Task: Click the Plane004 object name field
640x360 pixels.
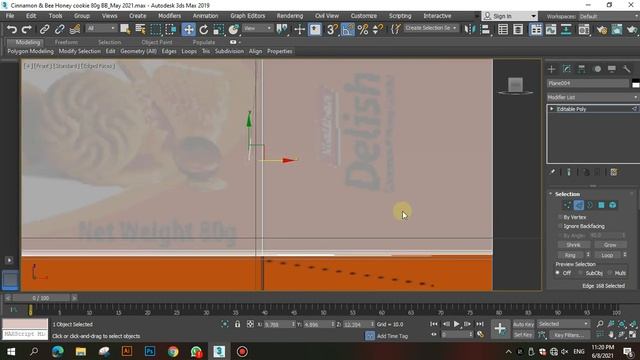Action: click(x=588, y=83)
